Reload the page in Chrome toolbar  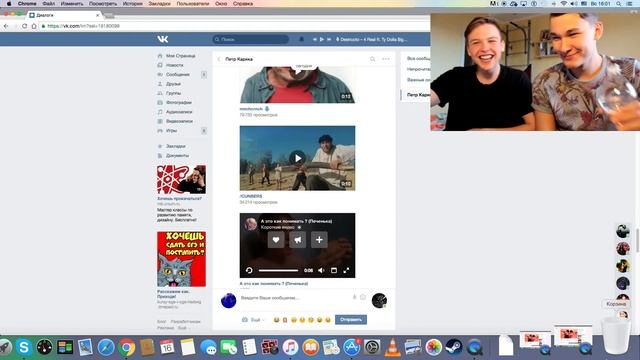click(x=24, y=26)
